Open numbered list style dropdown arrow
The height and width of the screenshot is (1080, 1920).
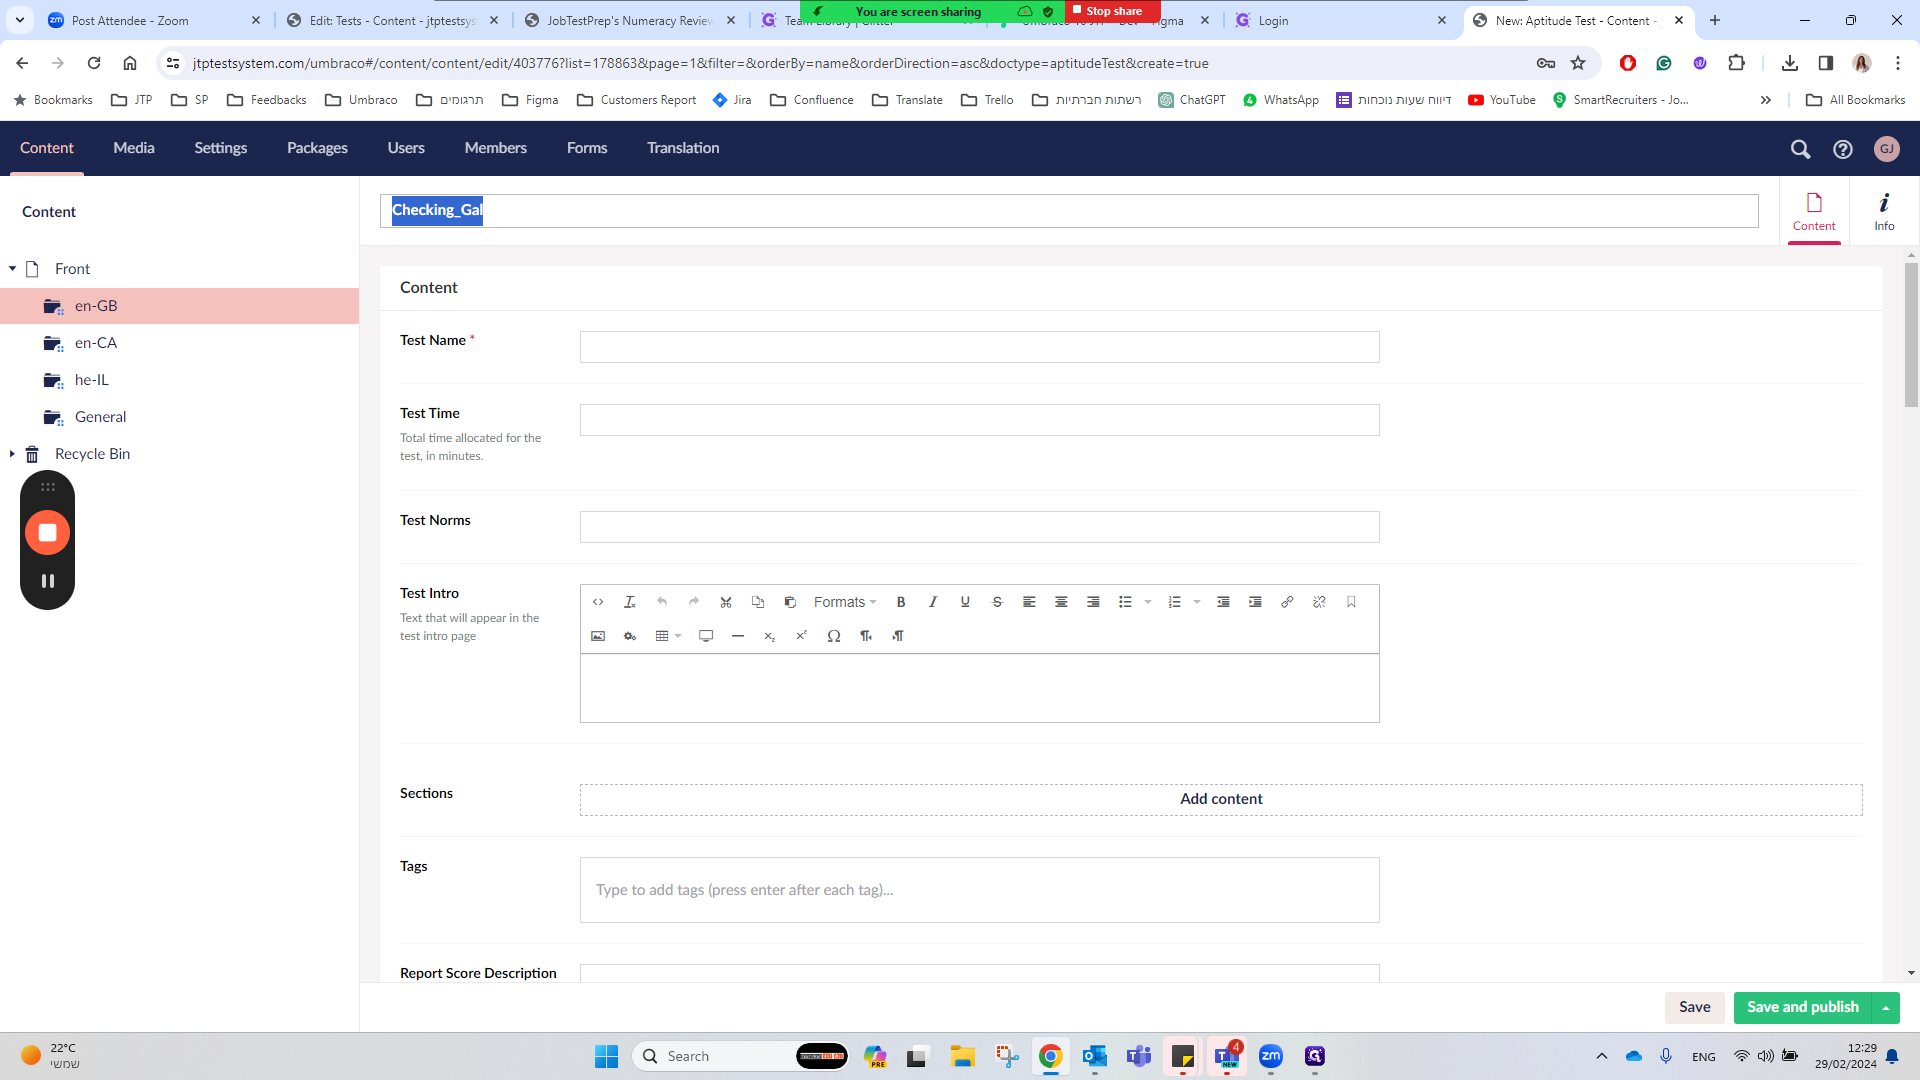1197,602
